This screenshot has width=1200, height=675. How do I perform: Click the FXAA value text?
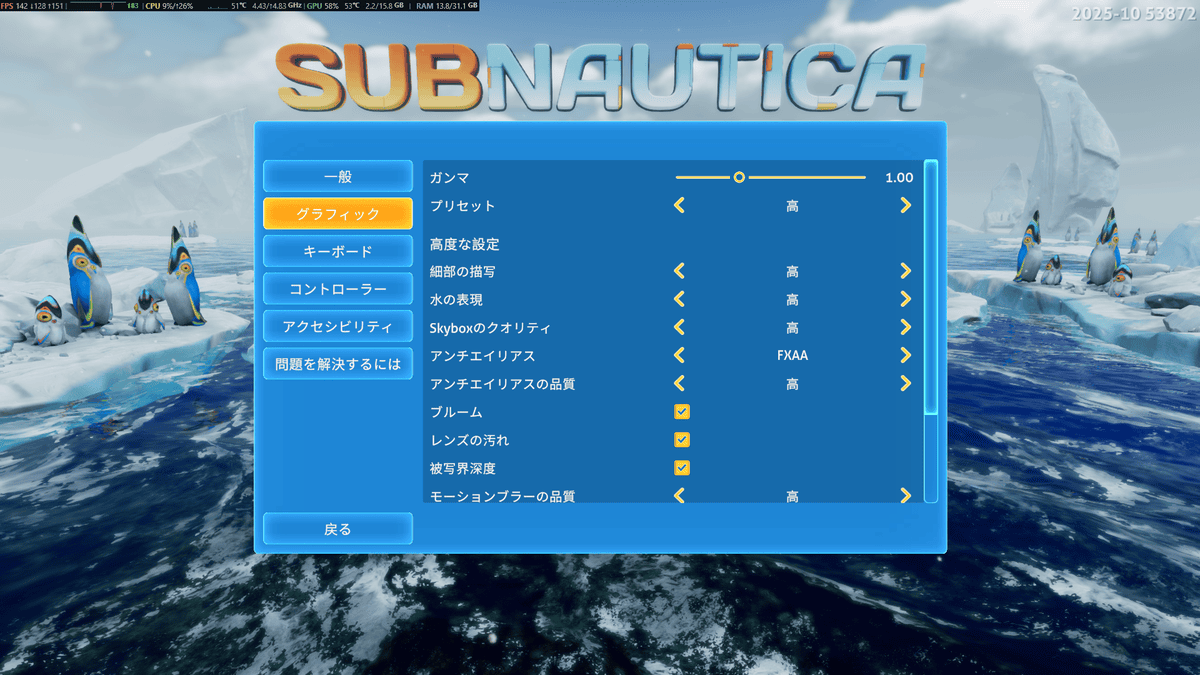click(792, 355)
